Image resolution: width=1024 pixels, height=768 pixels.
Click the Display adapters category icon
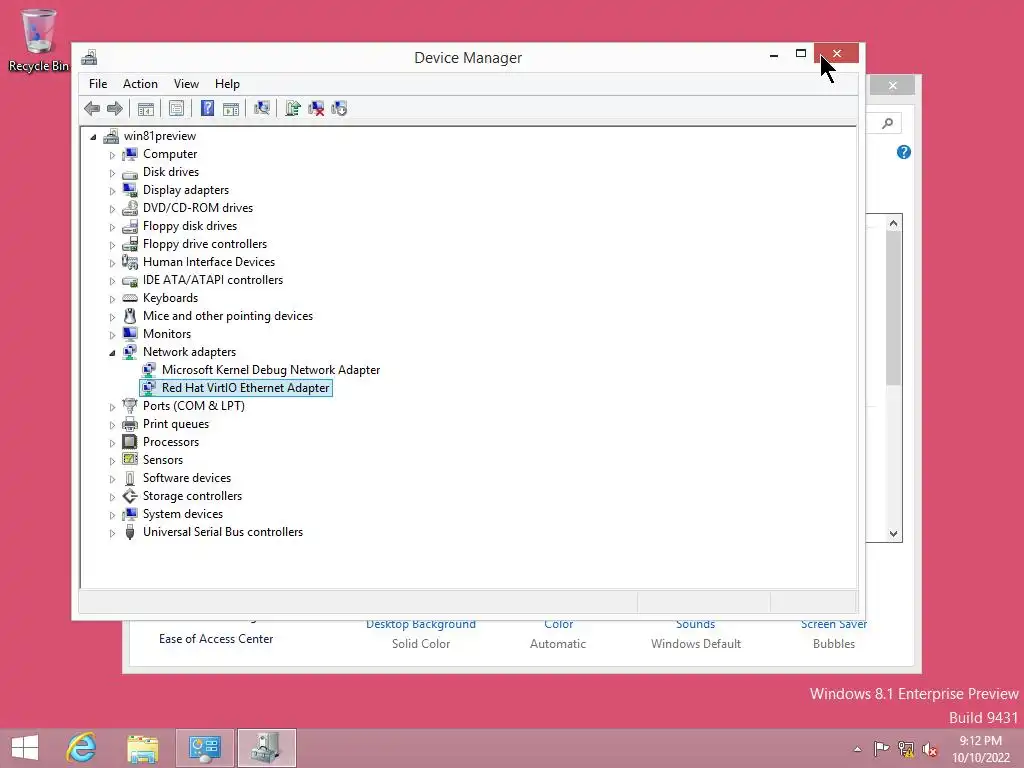130,189
